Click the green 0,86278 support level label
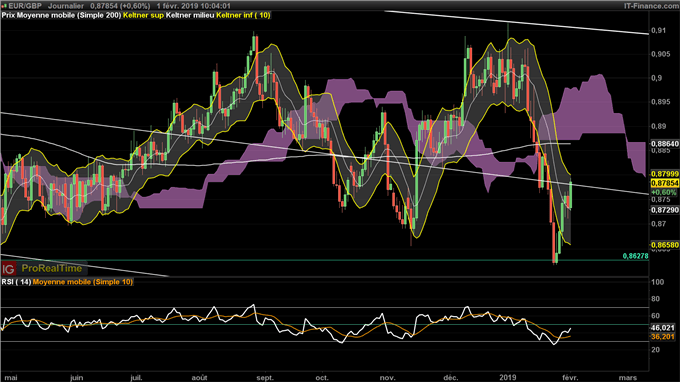Image resolution: width=680 pixels, height=382 pixels. 635,256
